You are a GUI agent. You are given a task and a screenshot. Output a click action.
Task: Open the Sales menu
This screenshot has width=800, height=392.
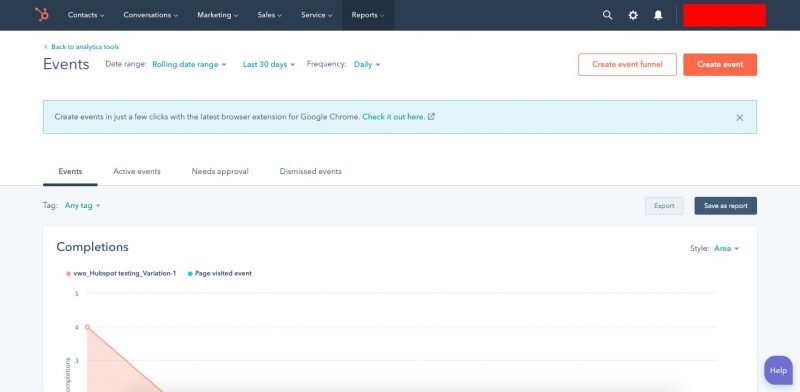point(269,15)
